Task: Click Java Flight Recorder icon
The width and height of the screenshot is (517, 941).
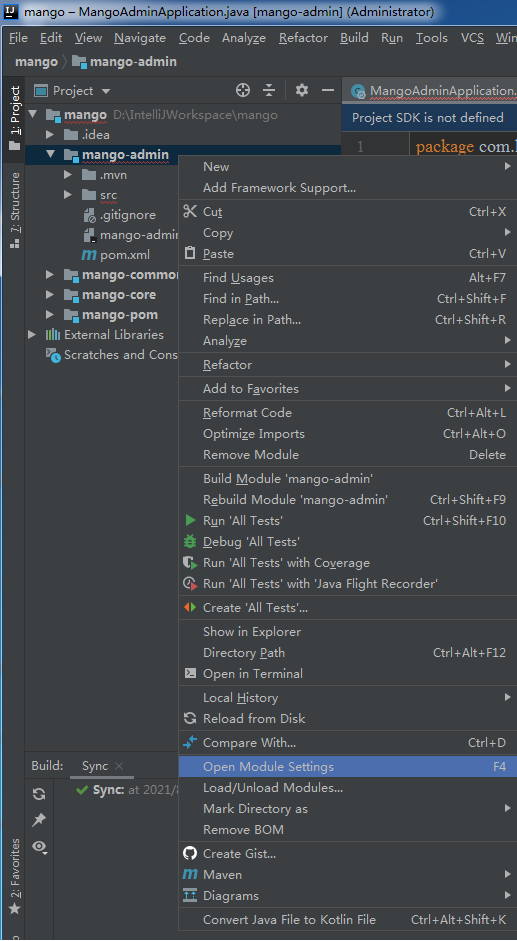Action: pyautogui.click(x=190, y=583)
